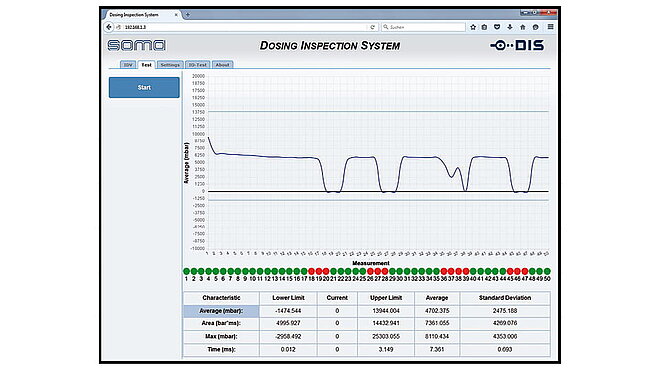Click the Characteristic column header

pyautogui.click(x=221, y=298)
